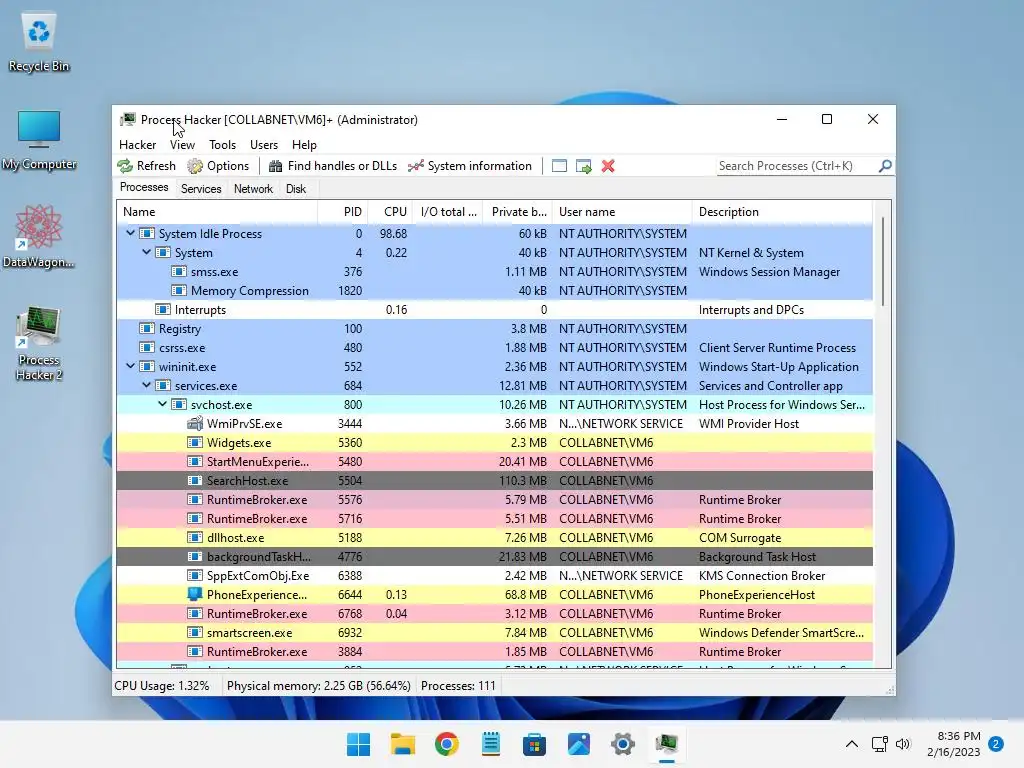Screen dimensions: 1024x768
Task: Select the SppExtComObj.Exe process row
Action: (494, 575)
